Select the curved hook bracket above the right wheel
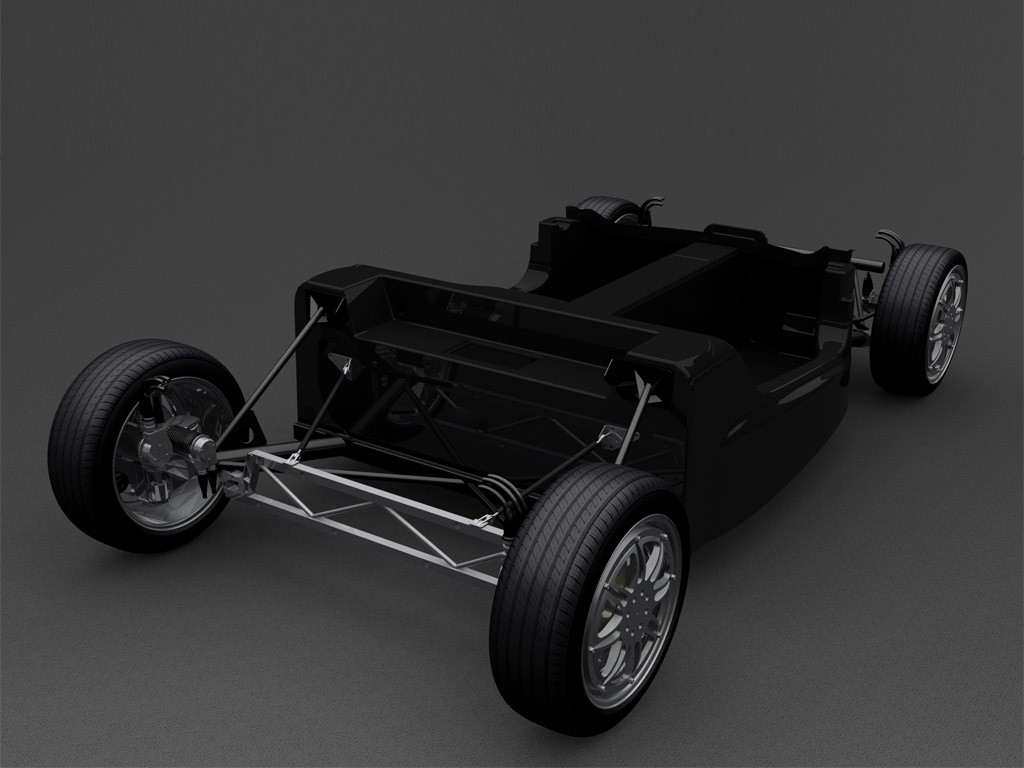This screenshot has width=1024, height=768. (889, 241)
